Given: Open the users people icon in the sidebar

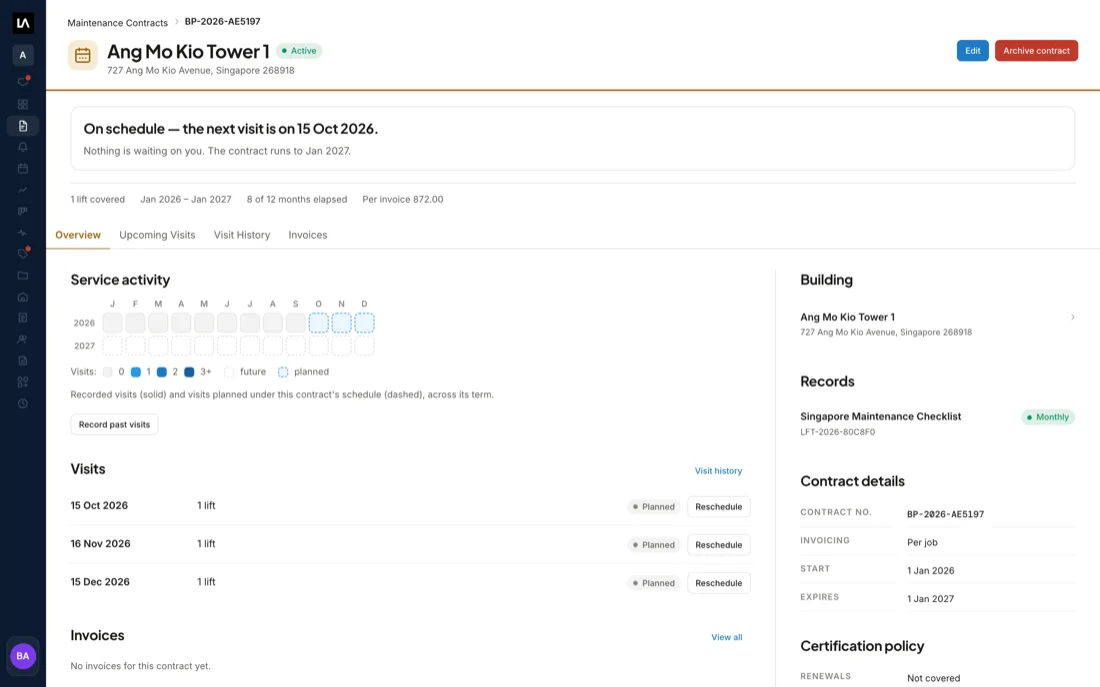Looking at the screenshot, I should [x=22, y=340].
